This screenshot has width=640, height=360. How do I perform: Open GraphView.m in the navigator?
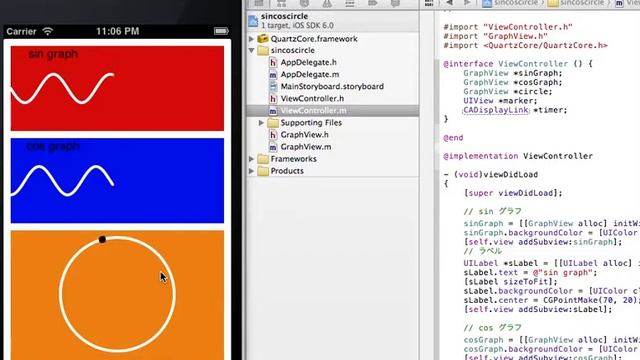coord(306,147)
